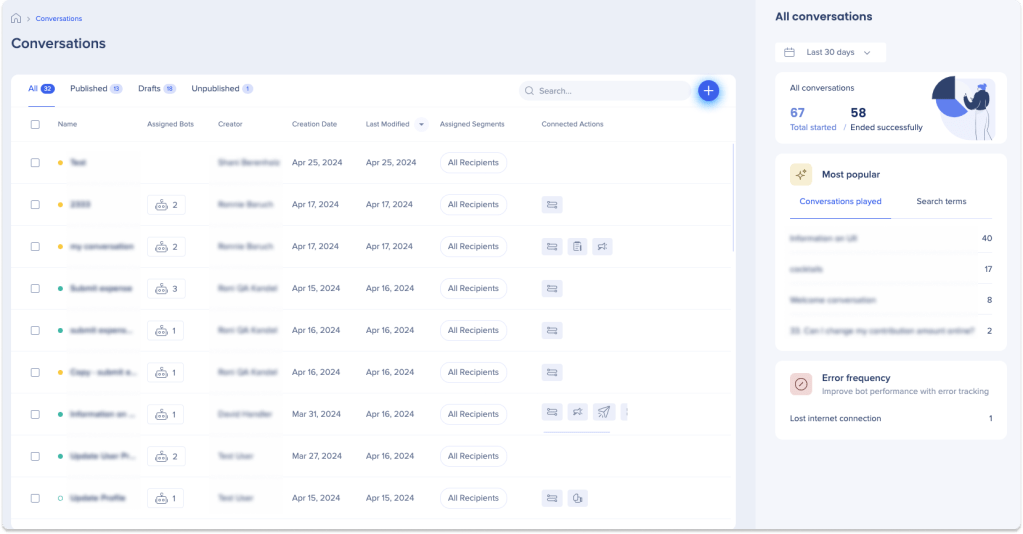
Task: Click the Error frequency compass icon
Action: tap(800, 384)
